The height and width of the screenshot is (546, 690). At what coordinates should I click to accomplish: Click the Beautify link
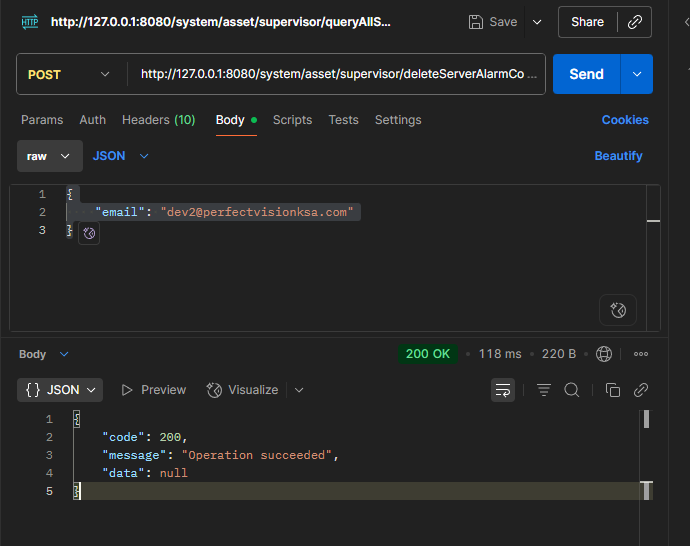tap(618, 156)
